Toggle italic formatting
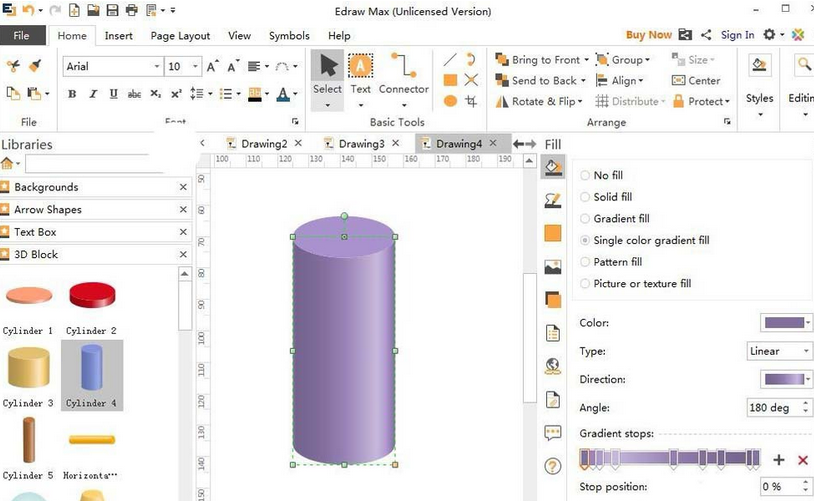This screenshot has width=814, height=501. 93,94
